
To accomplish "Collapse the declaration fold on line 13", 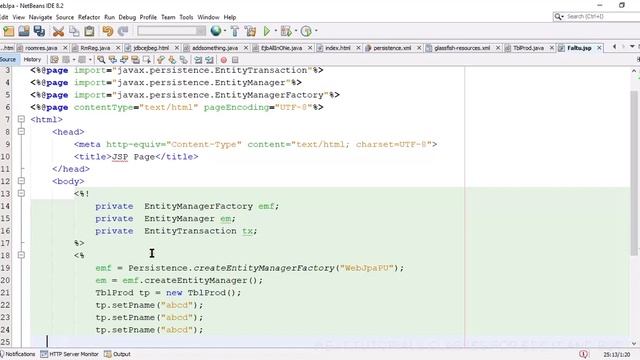I will pos(21,193).
